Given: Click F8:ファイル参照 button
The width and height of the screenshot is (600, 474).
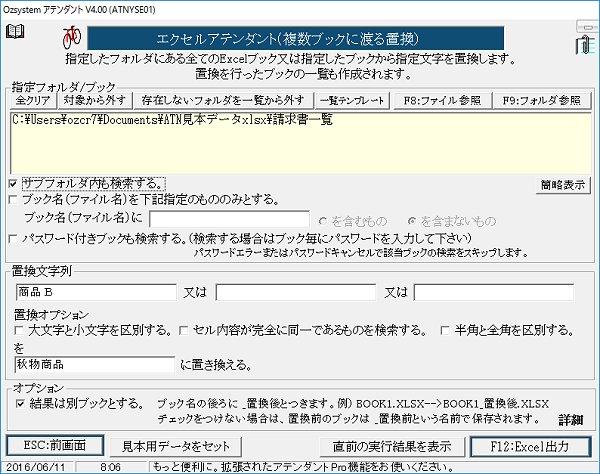Looking at the screenshot, I should tap(442, 101).
